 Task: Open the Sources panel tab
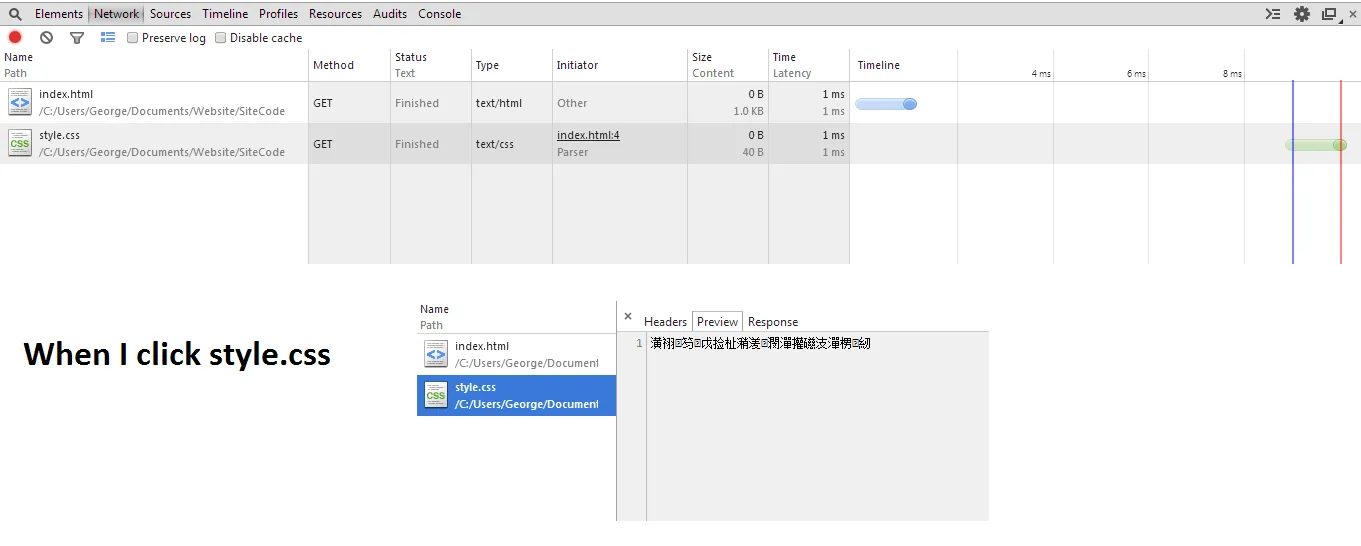pos(170,14)
